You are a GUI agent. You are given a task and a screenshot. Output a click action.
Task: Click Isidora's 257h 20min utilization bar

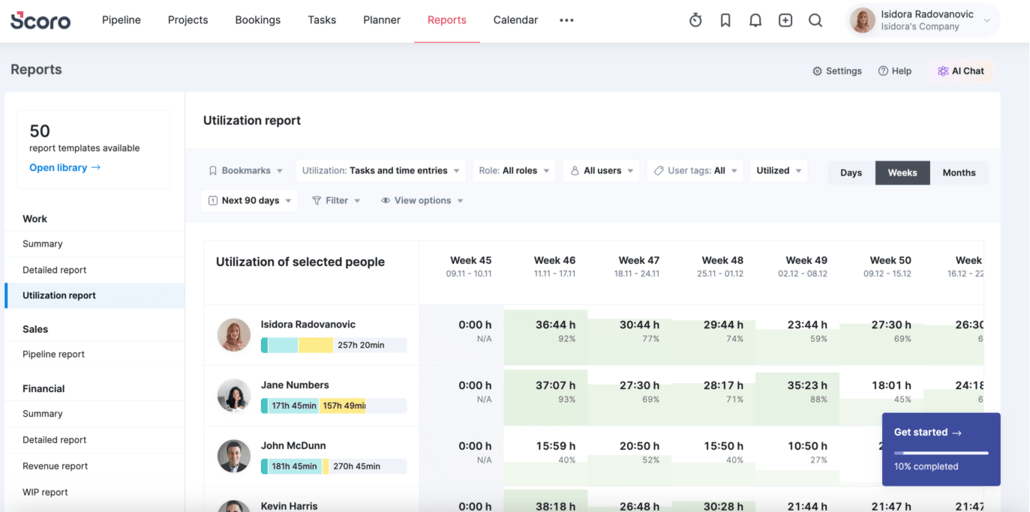point(334,345)
